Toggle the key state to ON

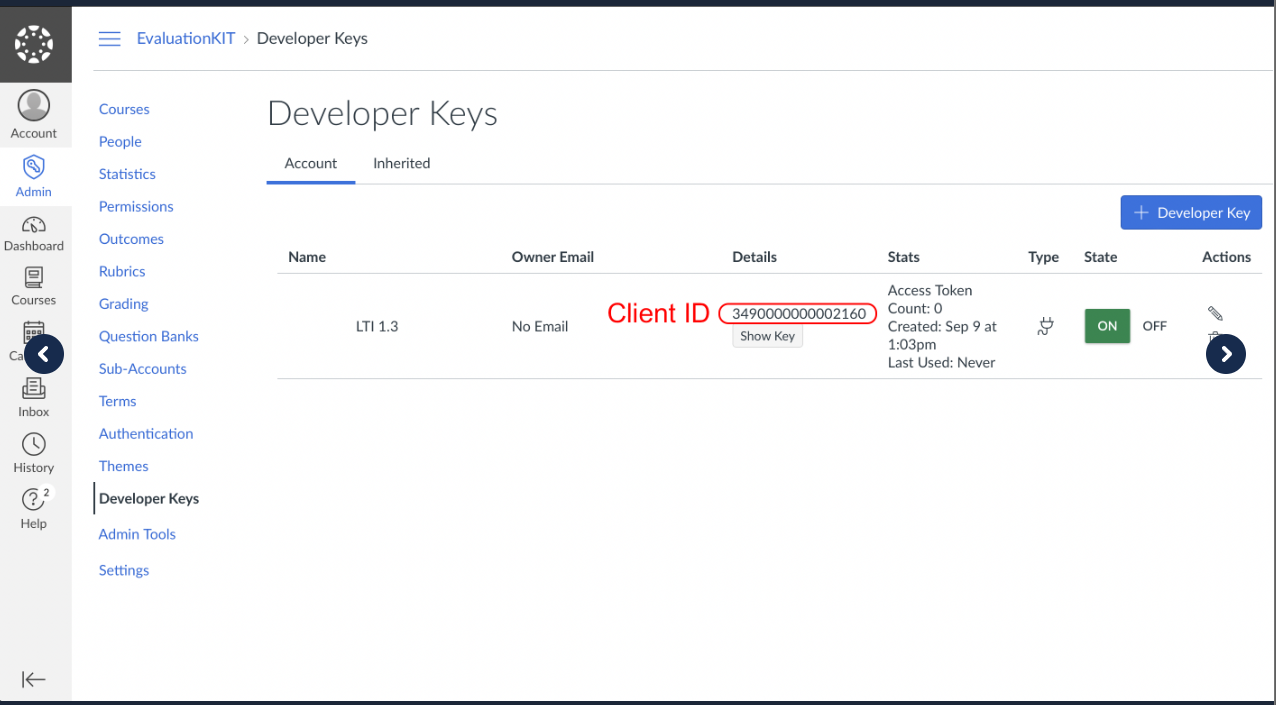(1106, 326)
